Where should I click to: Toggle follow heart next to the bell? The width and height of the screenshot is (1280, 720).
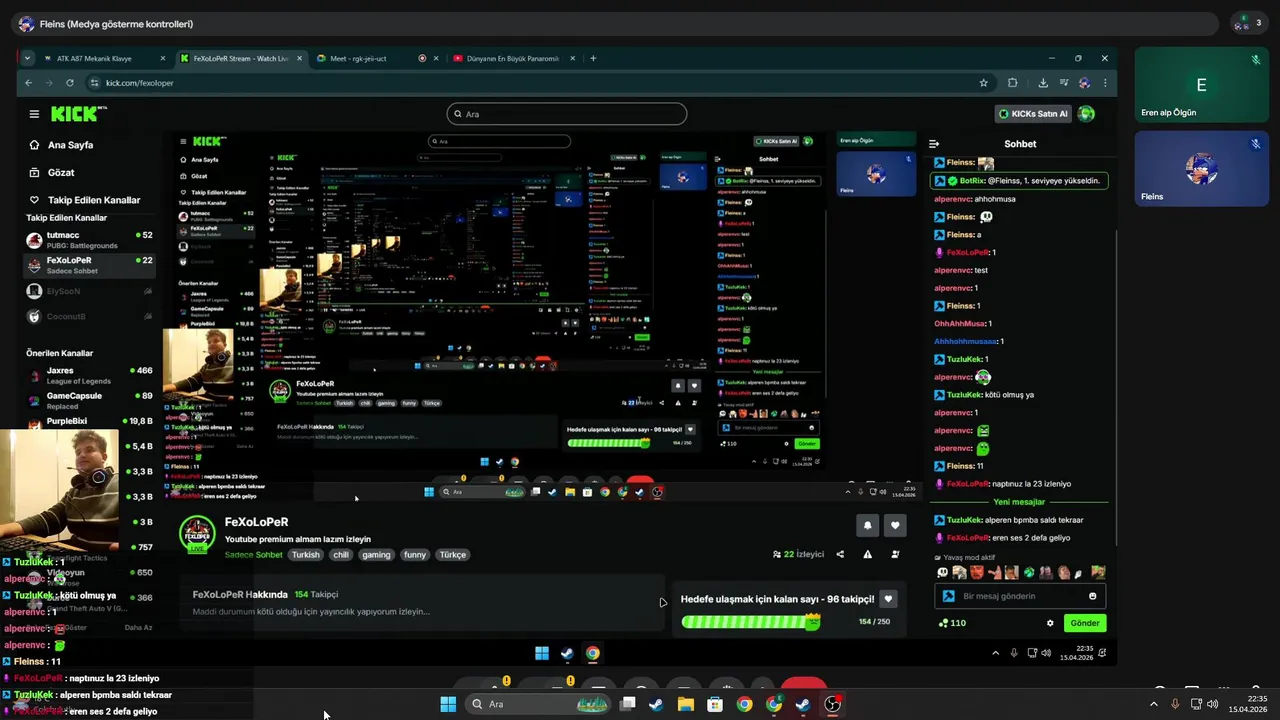[x=895, y=525]
